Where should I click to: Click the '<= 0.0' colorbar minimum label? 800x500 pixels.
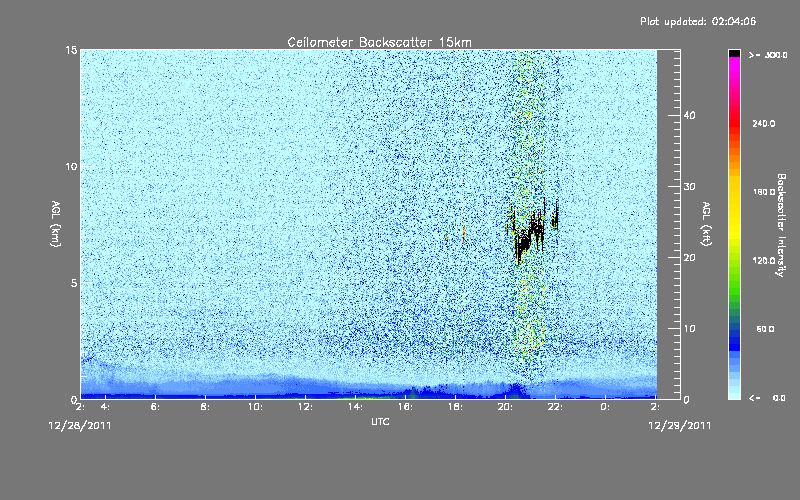click(767, 398)
